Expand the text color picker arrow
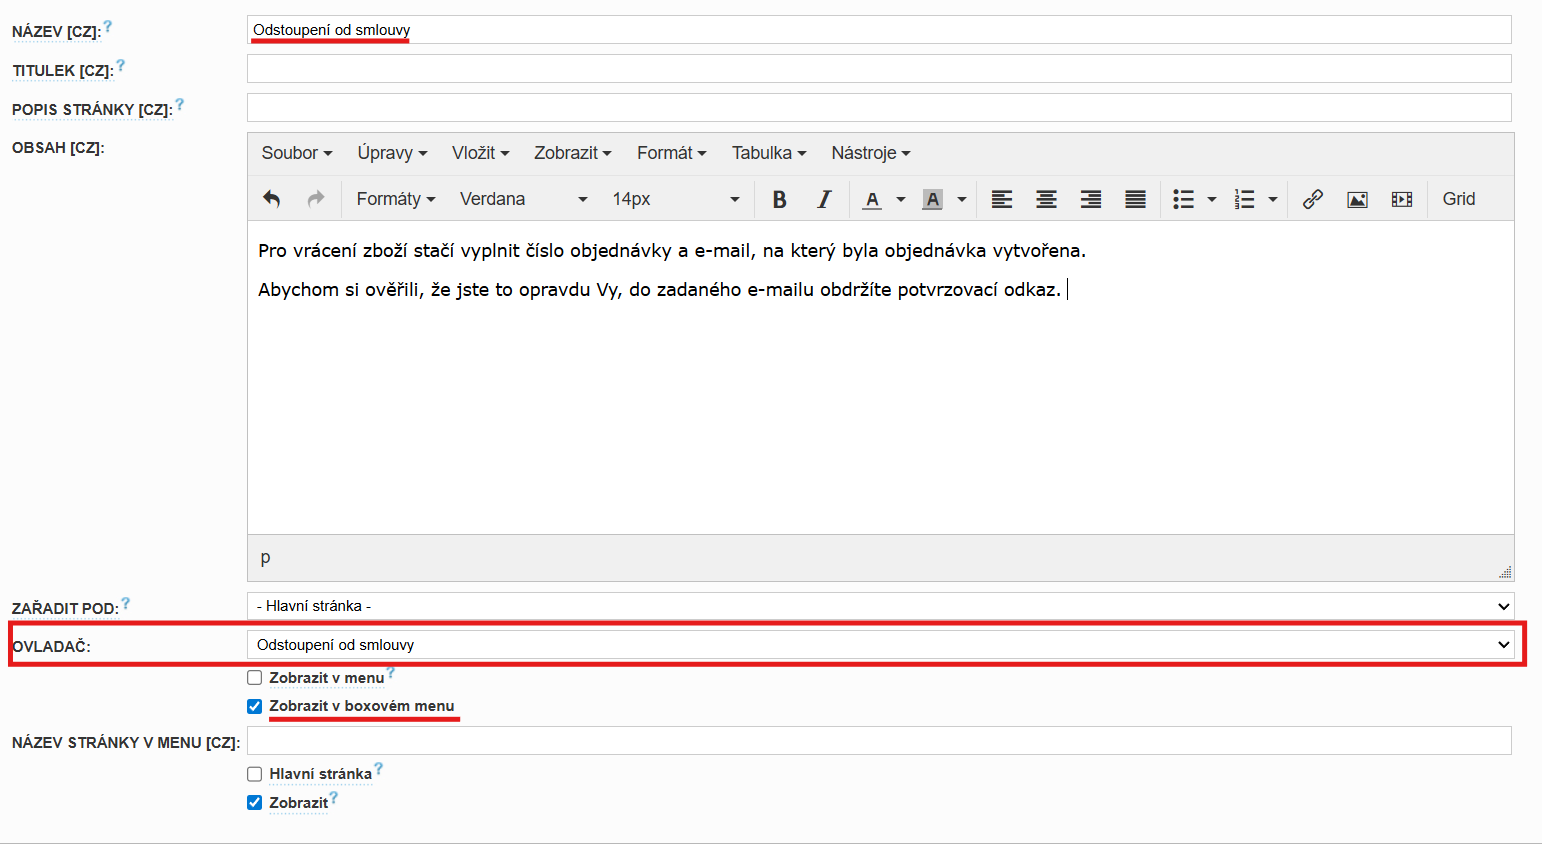This screenshot has width=1542, height=848. pyautogui.click(x=901, y=199)
